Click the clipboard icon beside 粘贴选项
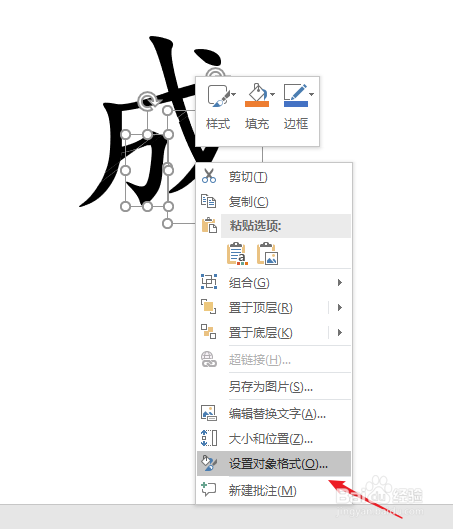 pos(209,225)
